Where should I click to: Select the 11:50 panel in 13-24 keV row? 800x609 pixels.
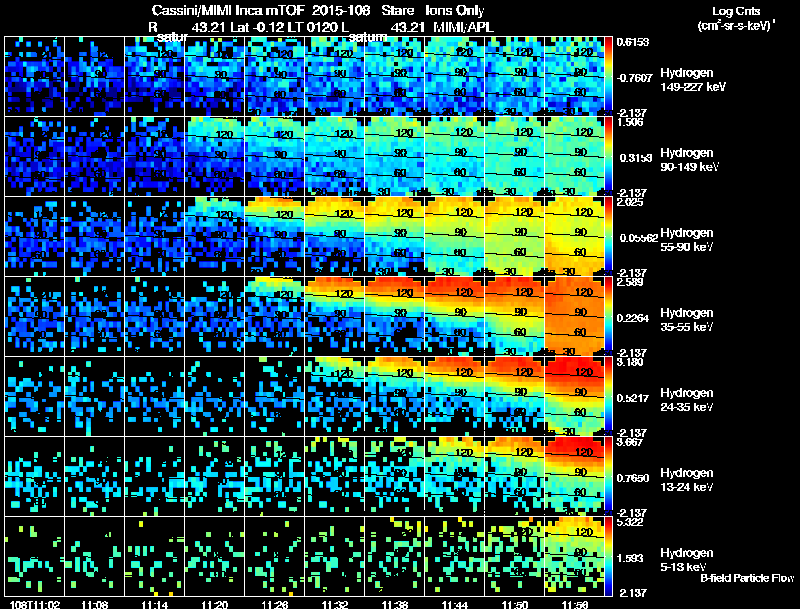pyautogui.click(x=514, y=476)
